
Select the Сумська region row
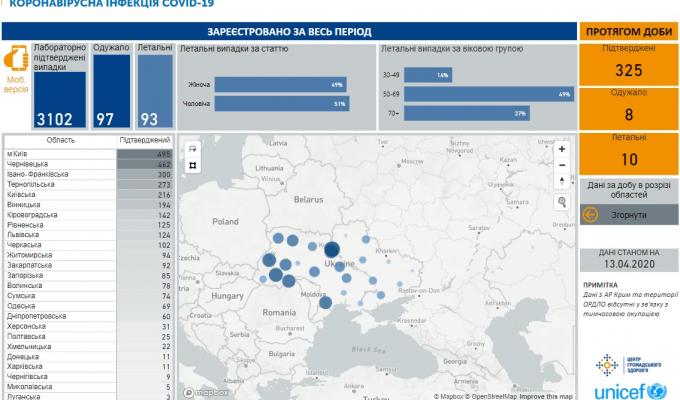coord(88,296)
